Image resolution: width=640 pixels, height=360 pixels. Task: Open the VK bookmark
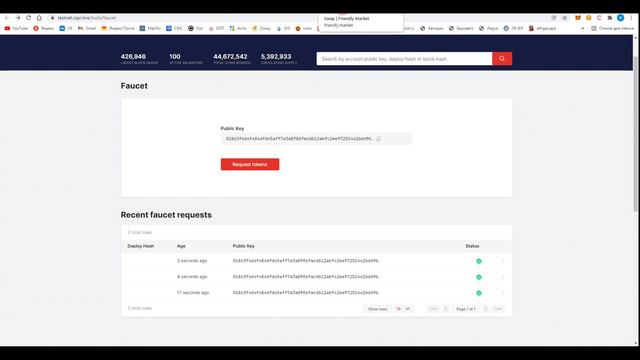point(66,29)
